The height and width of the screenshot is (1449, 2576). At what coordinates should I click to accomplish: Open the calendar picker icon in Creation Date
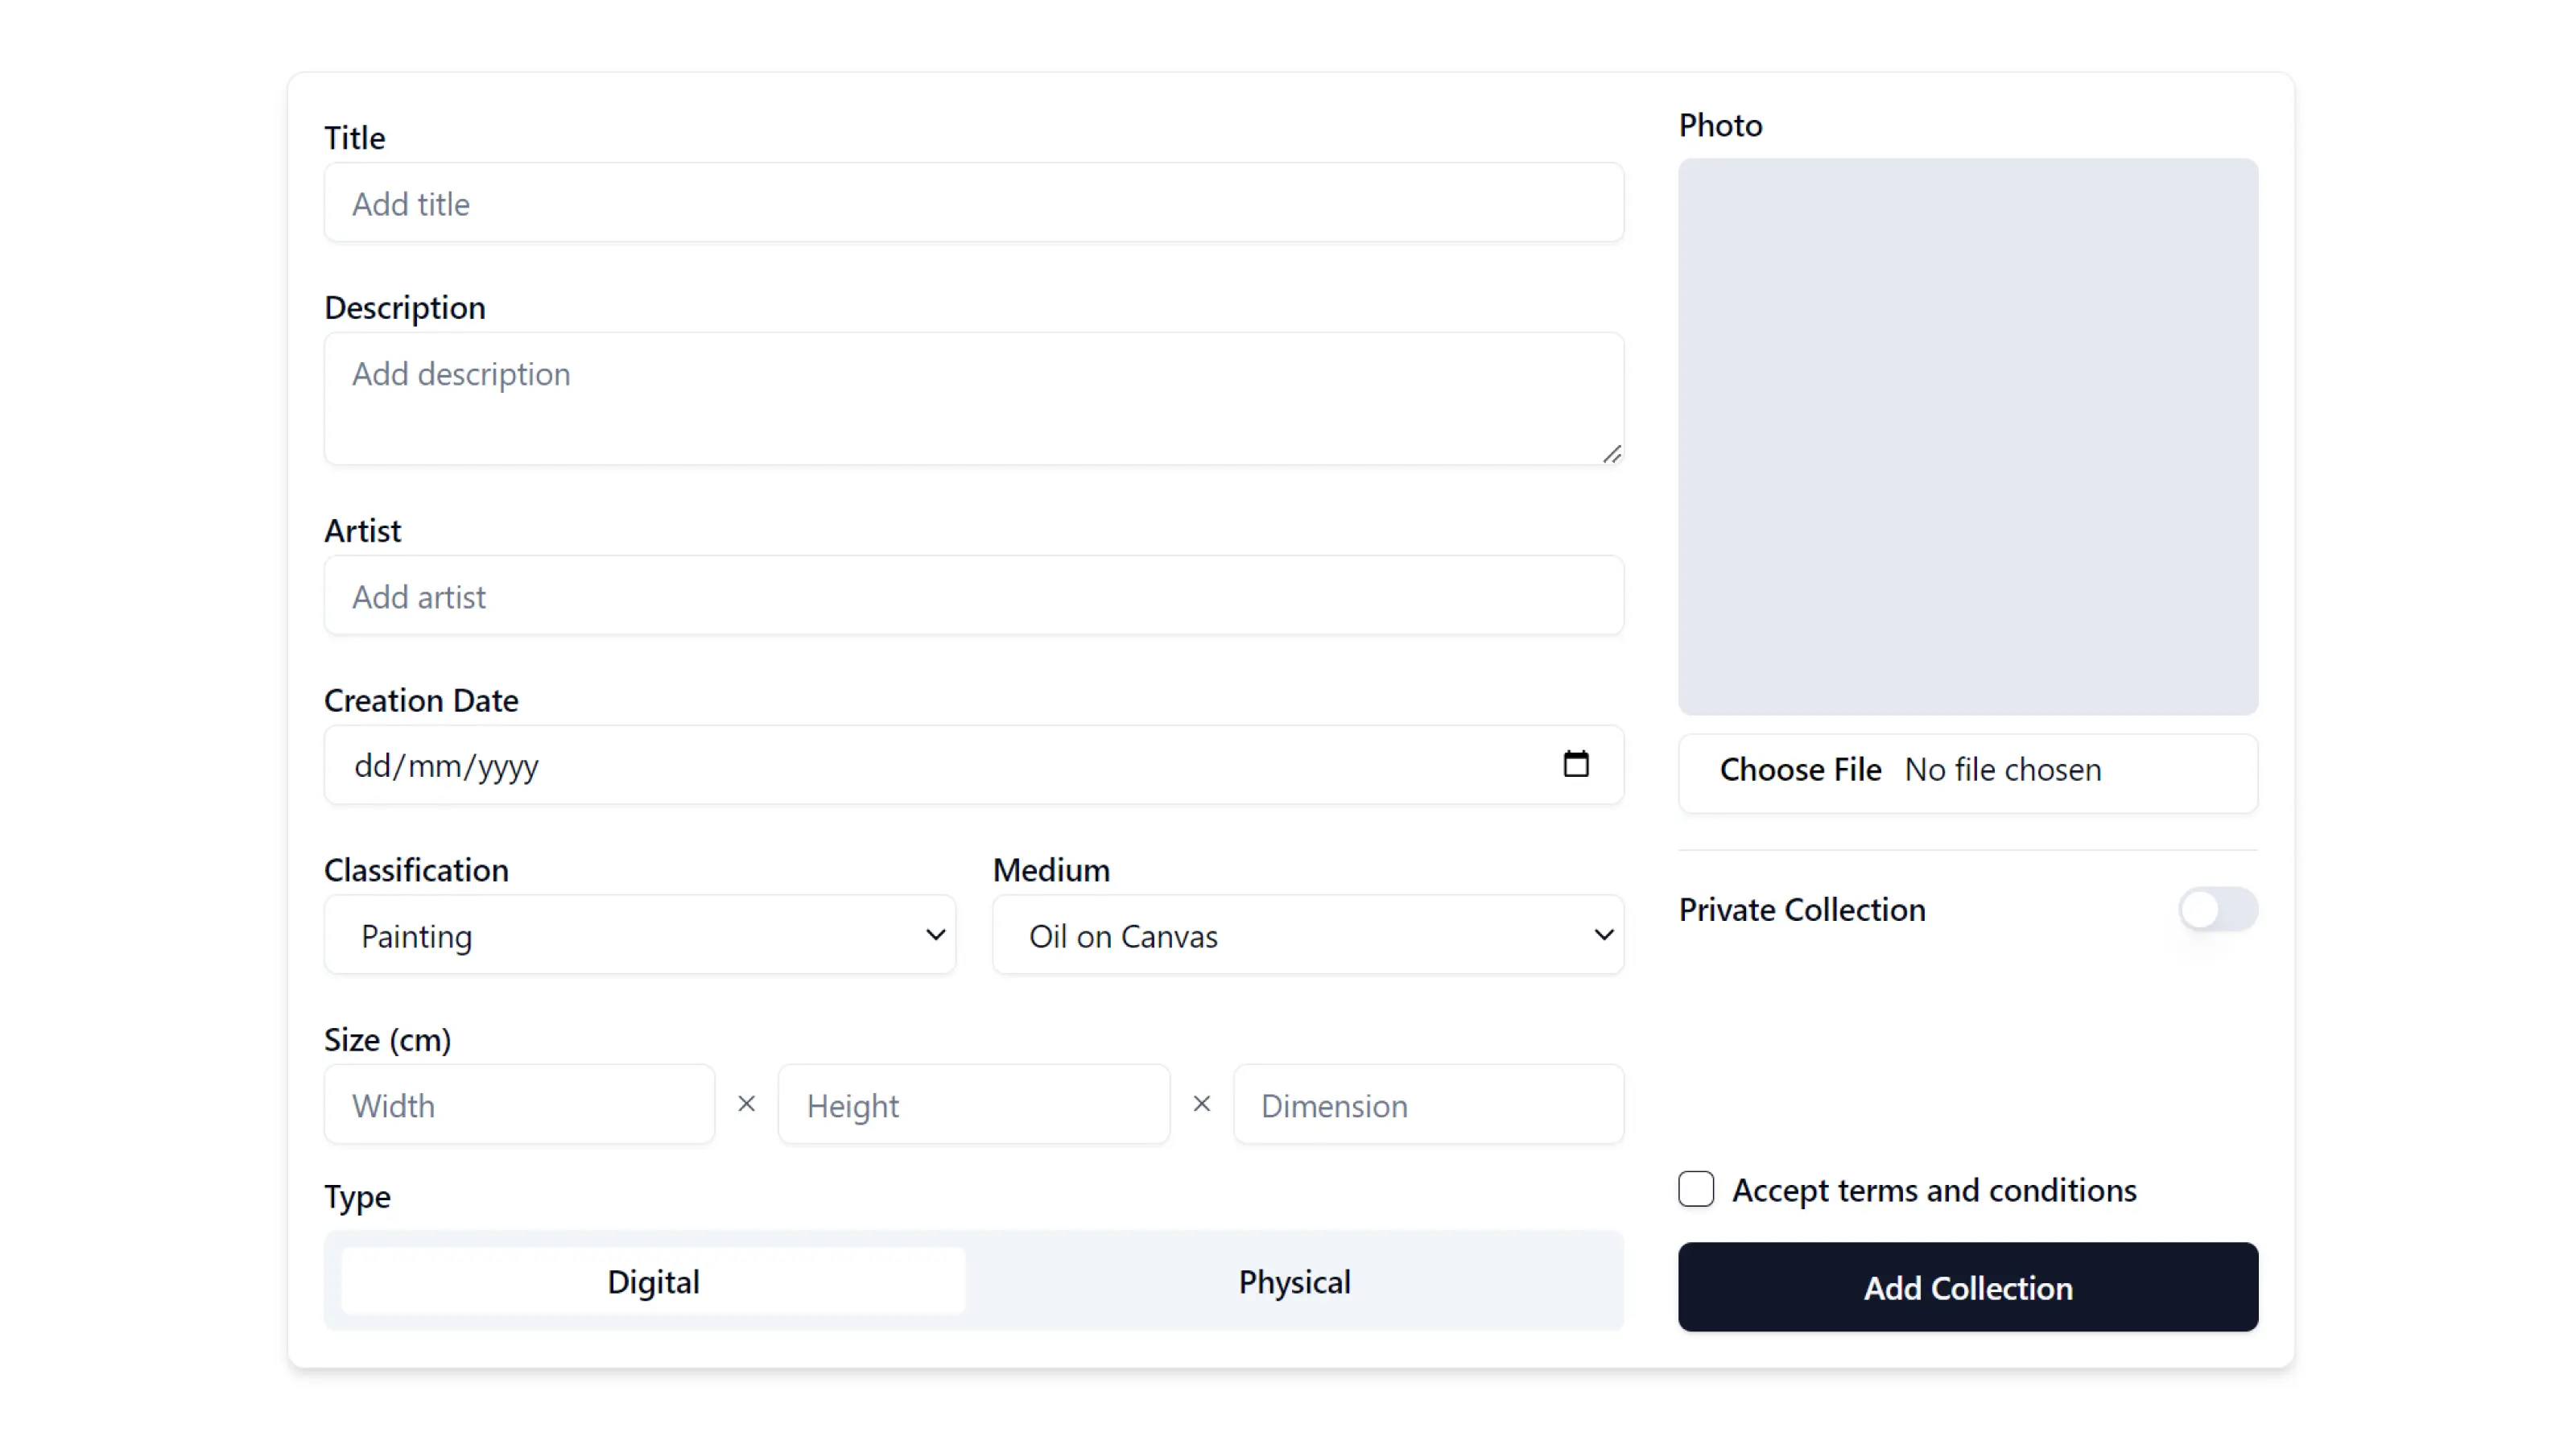(1576, 764)
